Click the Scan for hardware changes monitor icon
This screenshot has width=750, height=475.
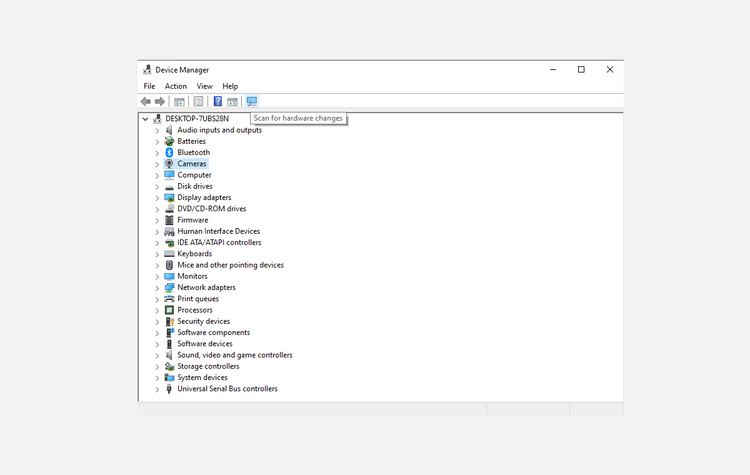point(252,101)
